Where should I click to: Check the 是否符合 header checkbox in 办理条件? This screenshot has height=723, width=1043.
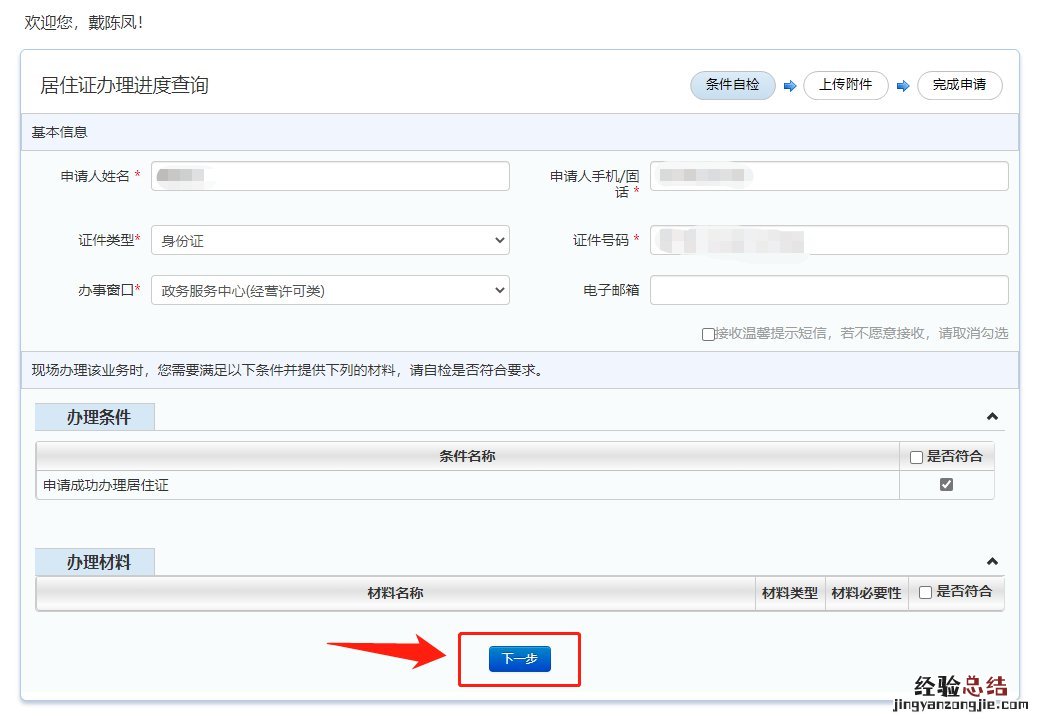coord(916,457)
